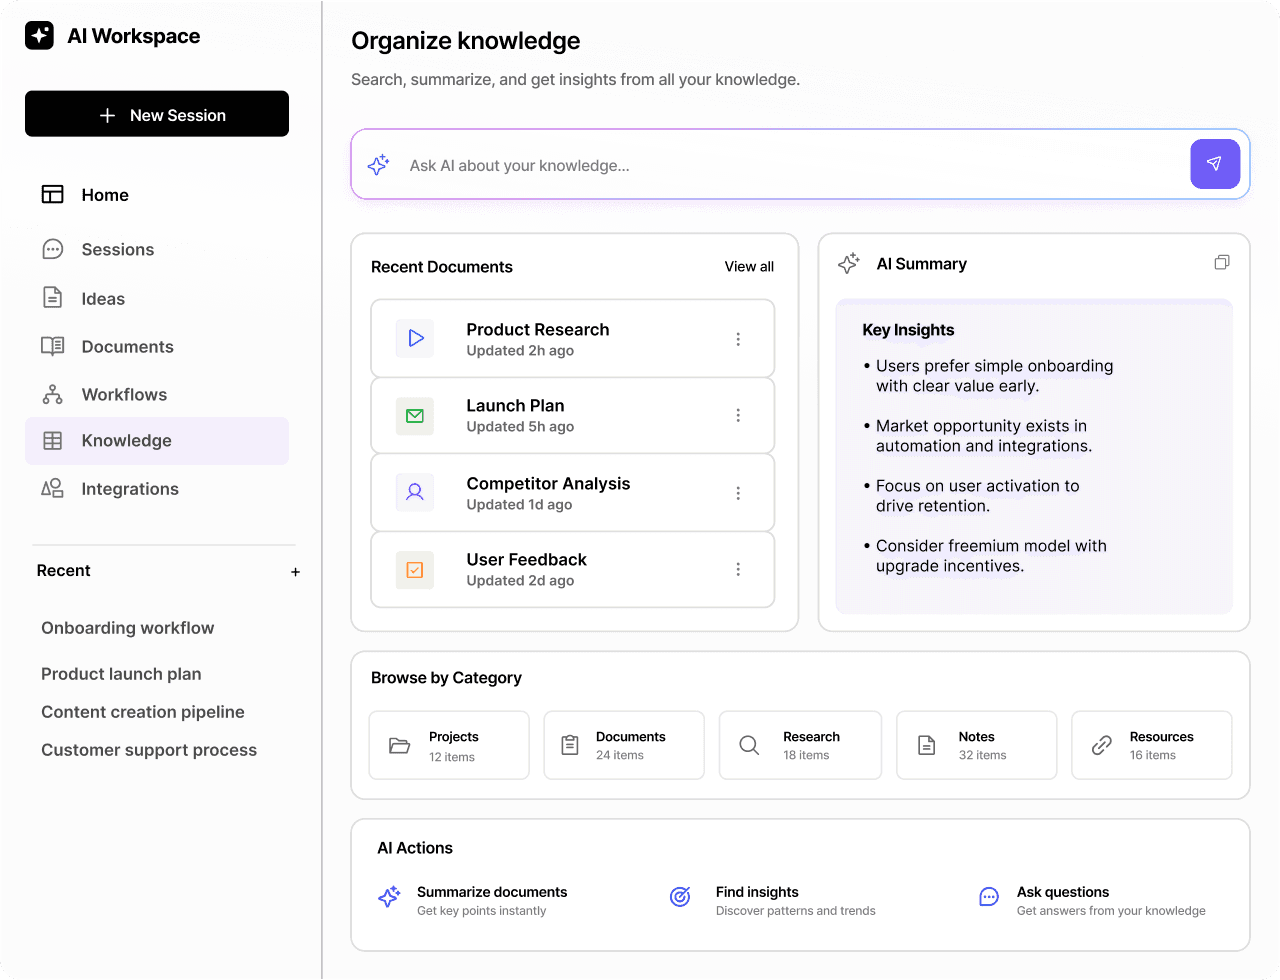
Task: Open Integrations in the sidebar
Action: click(x=157, y=489)
